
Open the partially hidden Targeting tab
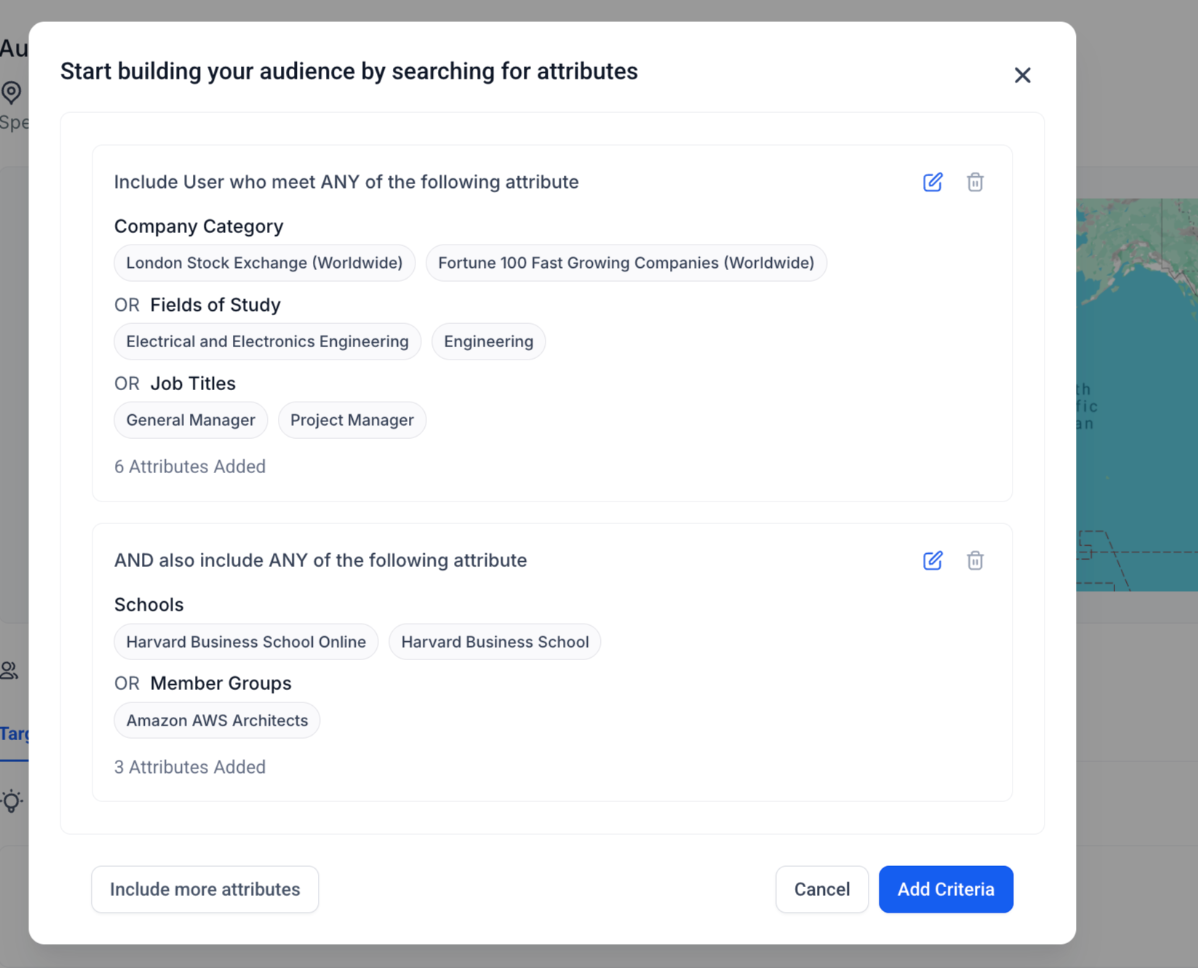[14, 734]
